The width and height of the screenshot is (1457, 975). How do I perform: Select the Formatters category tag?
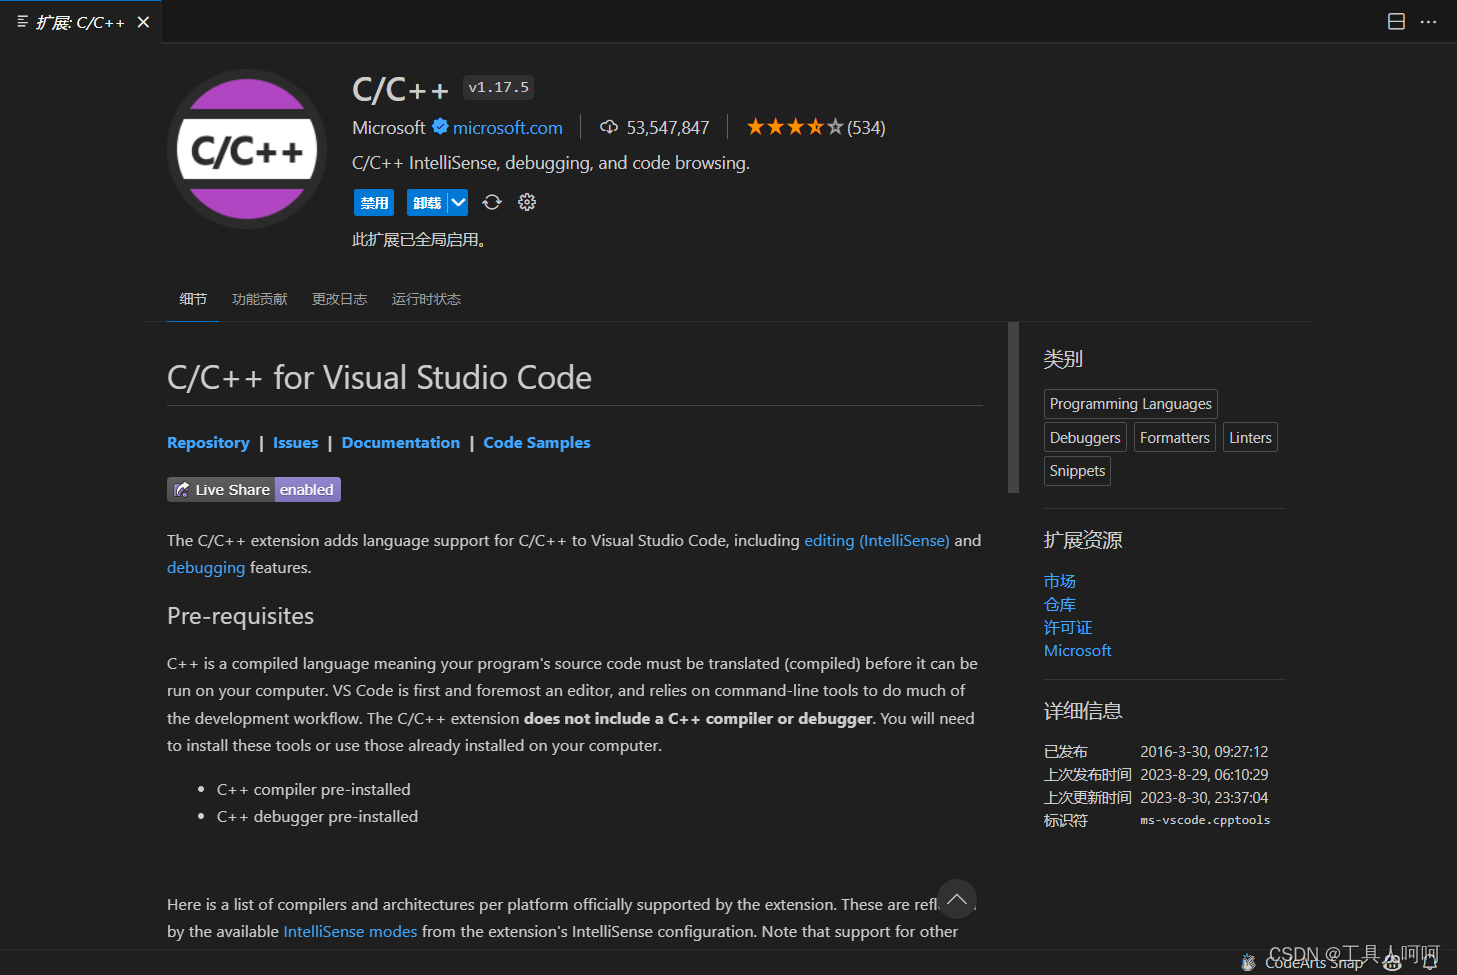(1175, 437)
